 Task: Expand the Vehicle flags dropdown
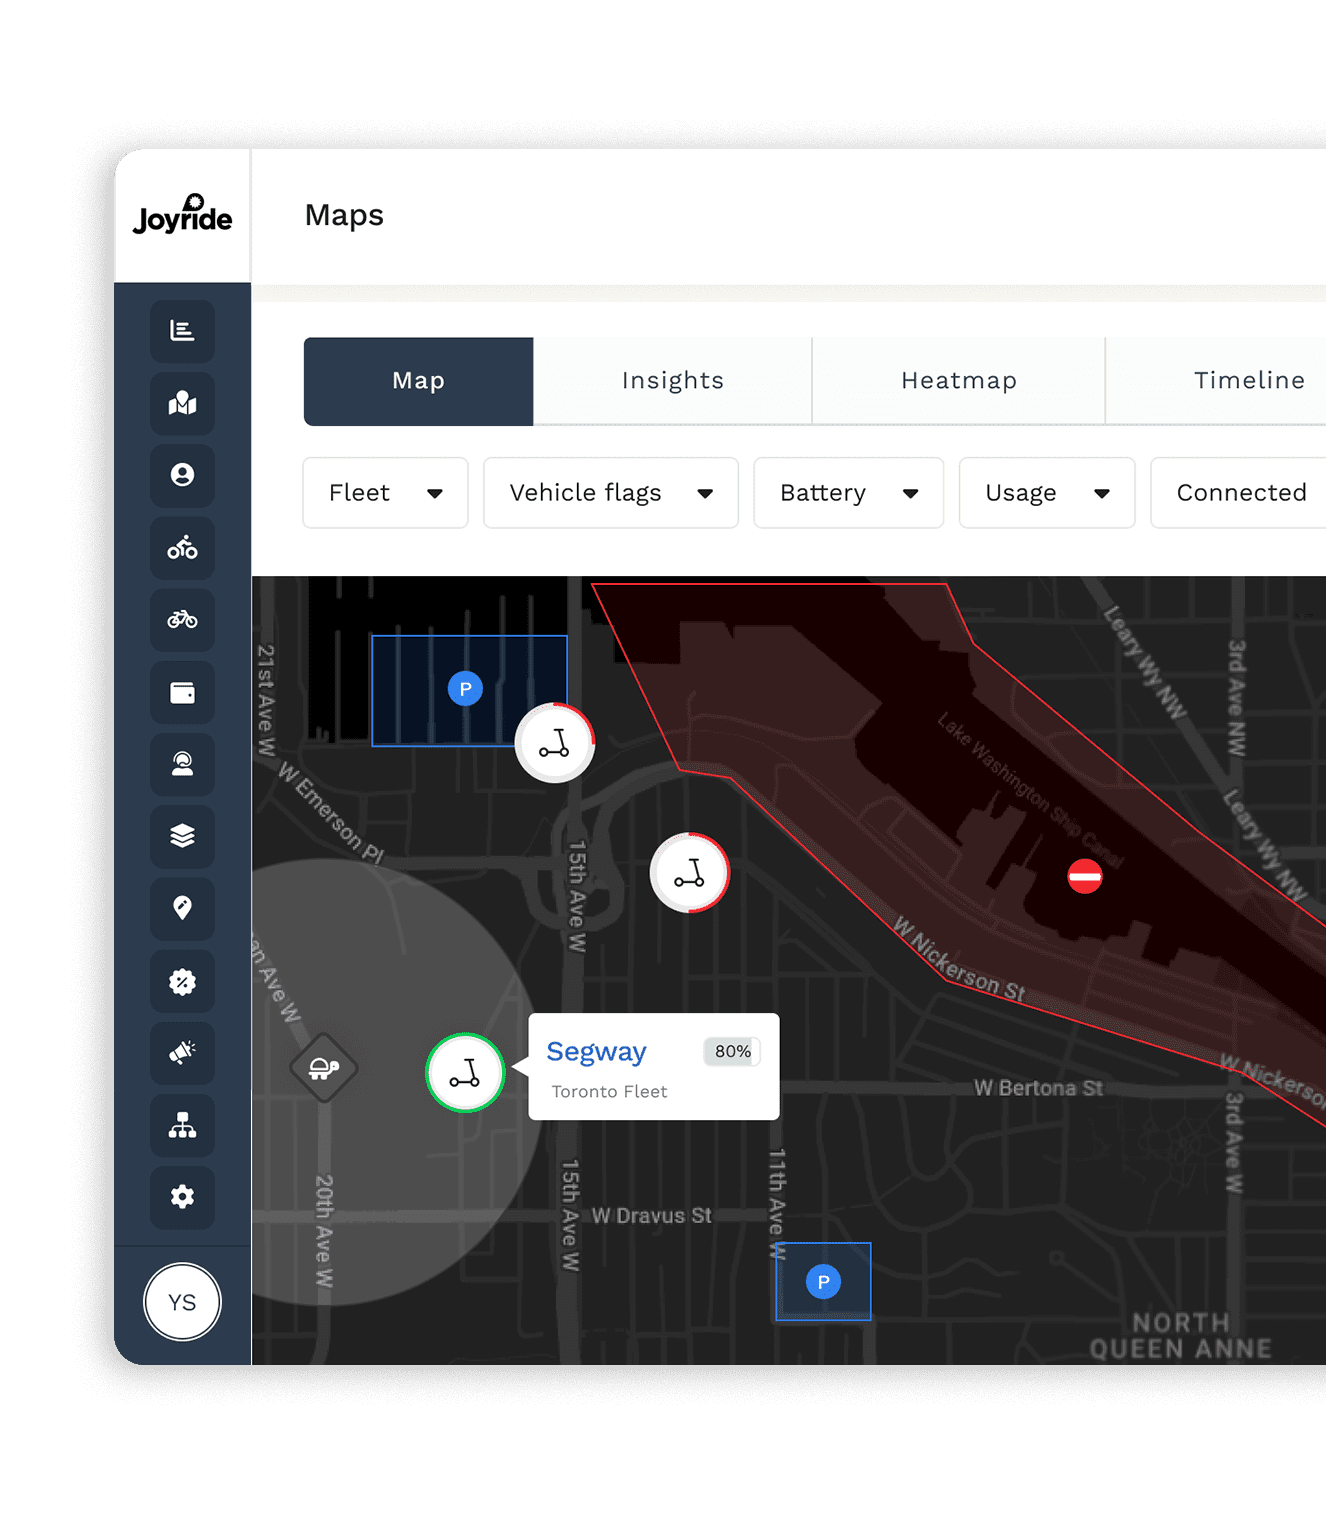(x=611, y=493)
